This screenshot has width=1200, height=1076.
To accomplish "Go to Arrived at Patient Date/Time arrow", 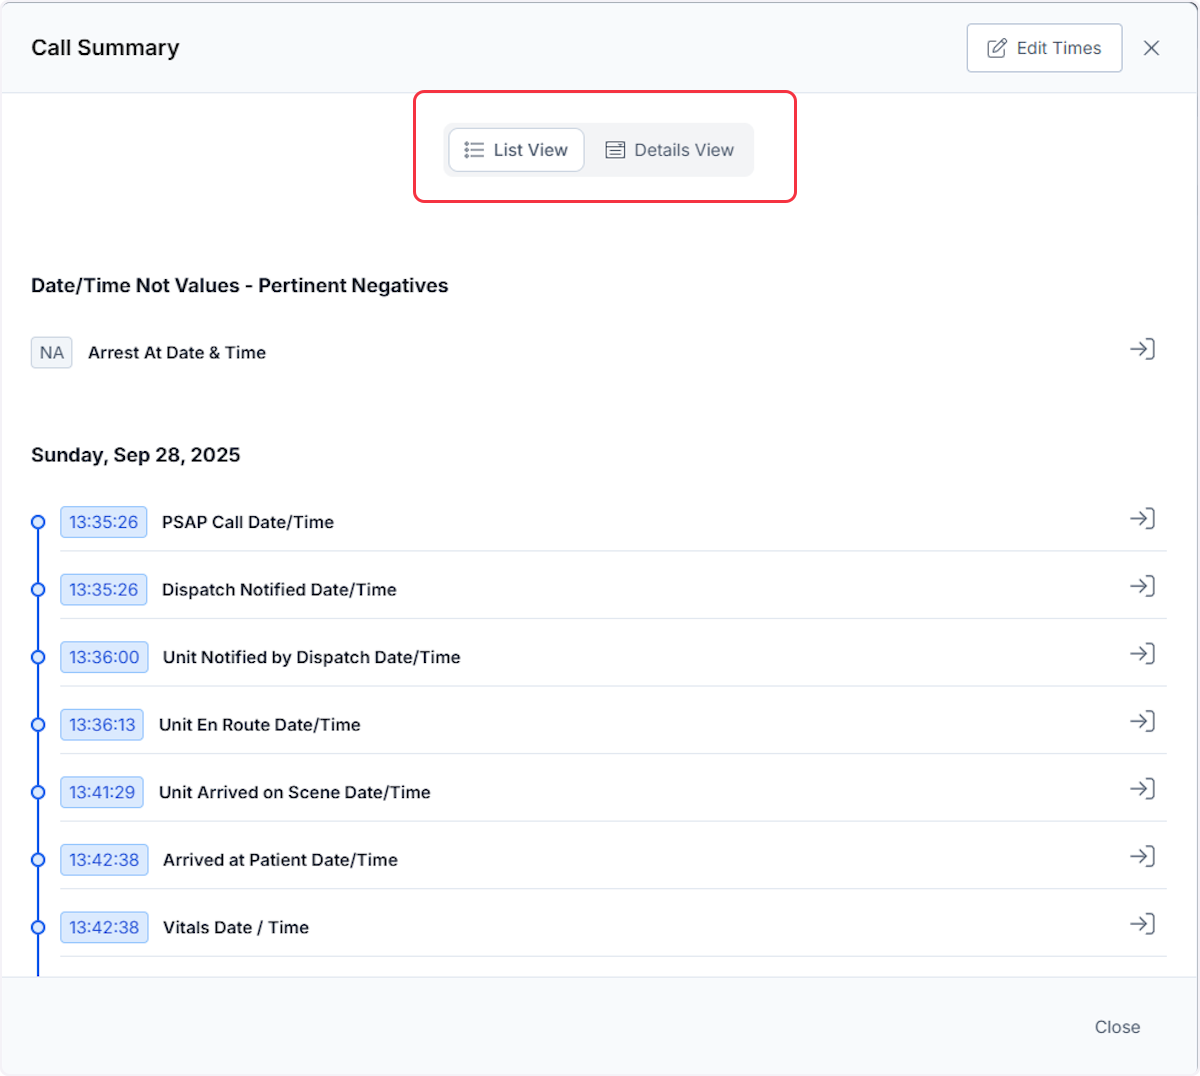I will (x=1142, y=856).
